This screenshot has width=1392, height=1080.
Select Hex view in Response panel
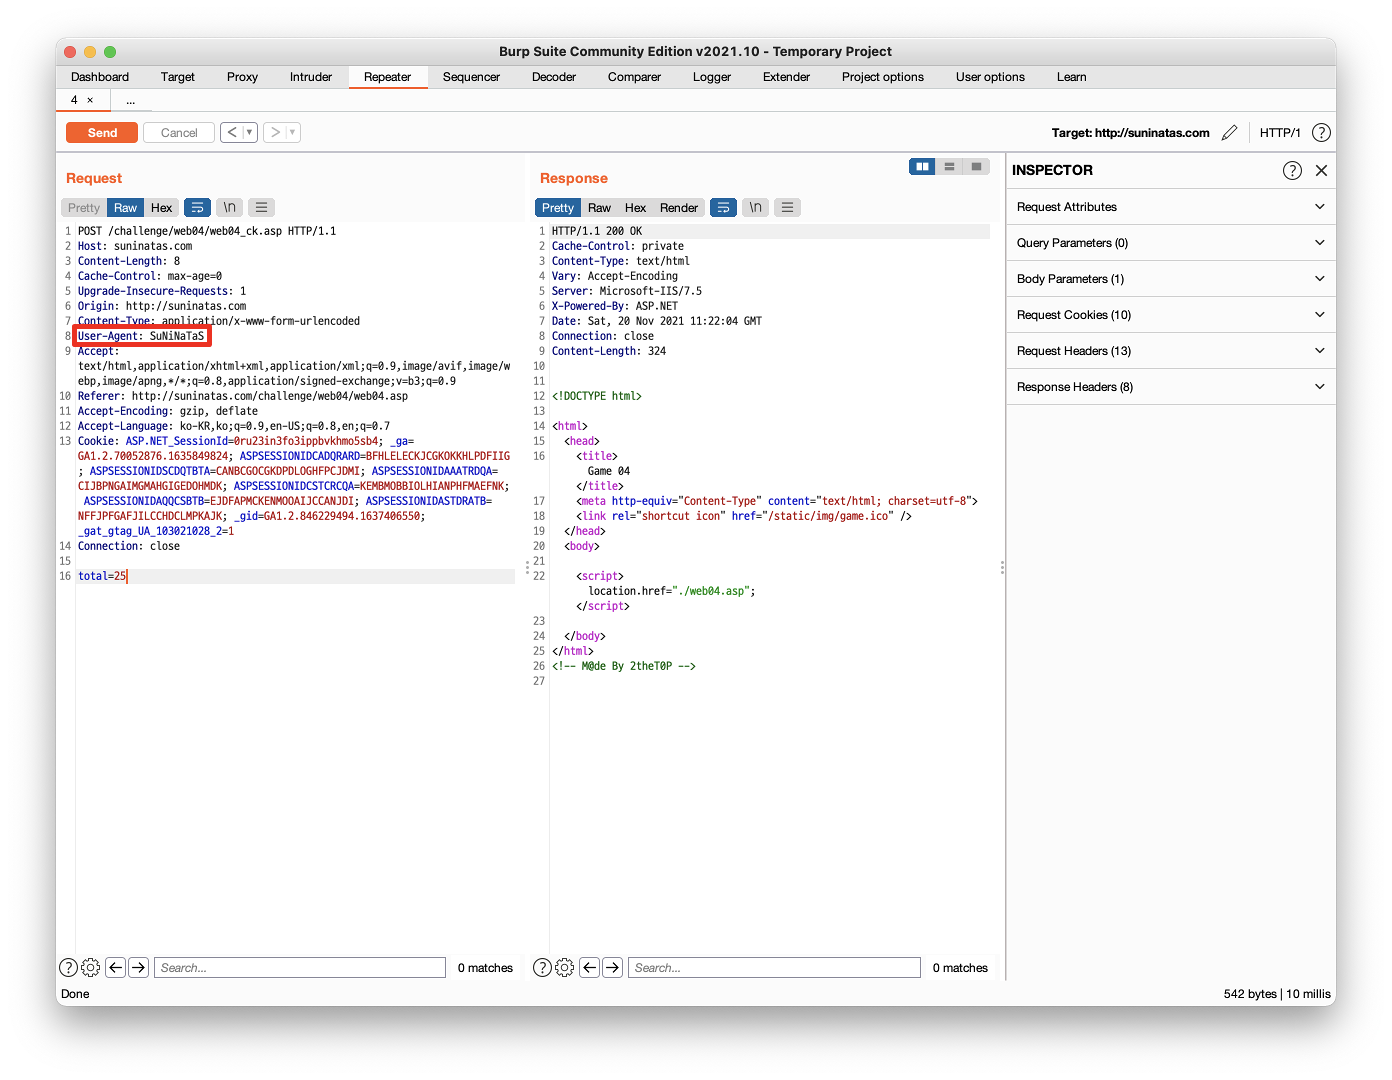click(x=635, y=208)
